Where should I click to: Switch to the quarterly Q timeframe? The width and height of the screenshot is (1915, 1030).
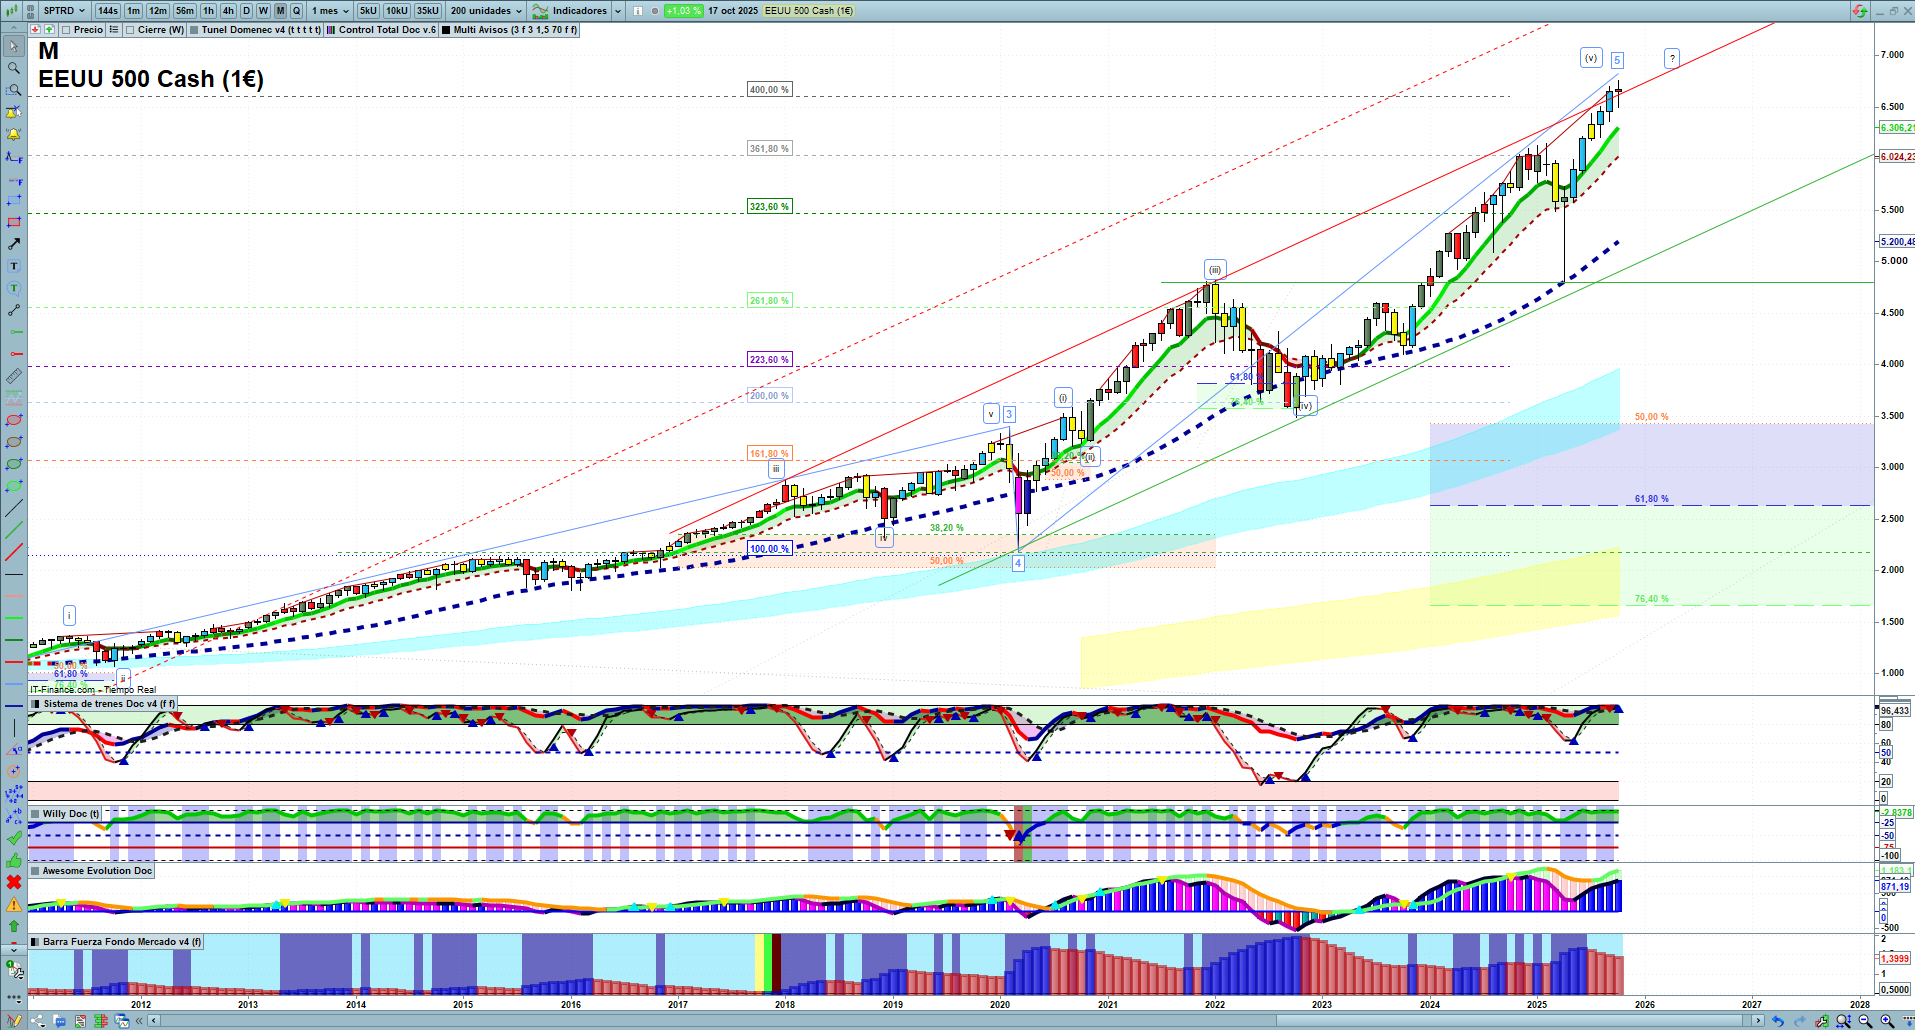(296, 11)
